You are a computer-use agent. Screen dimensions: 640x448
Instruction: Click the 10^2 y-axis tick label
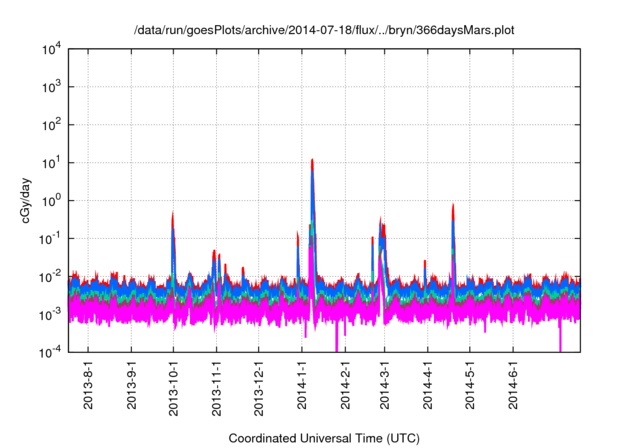click(x=50, y=125)
